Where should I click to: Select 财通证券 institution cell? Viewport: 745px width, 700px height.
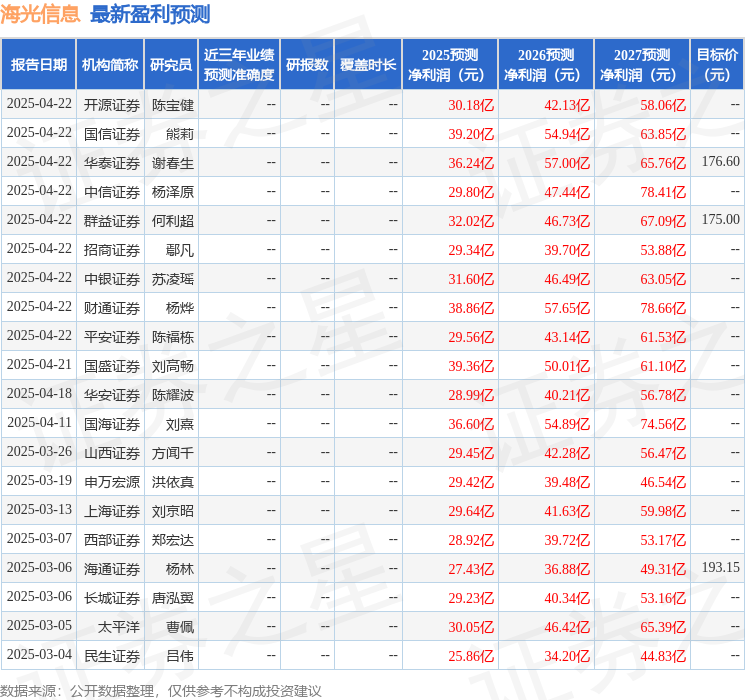pos(112,308)
